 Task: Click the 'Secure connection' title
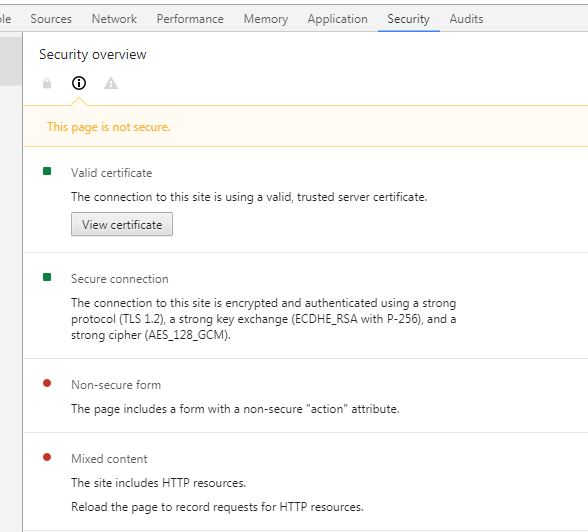pos(120,279)
